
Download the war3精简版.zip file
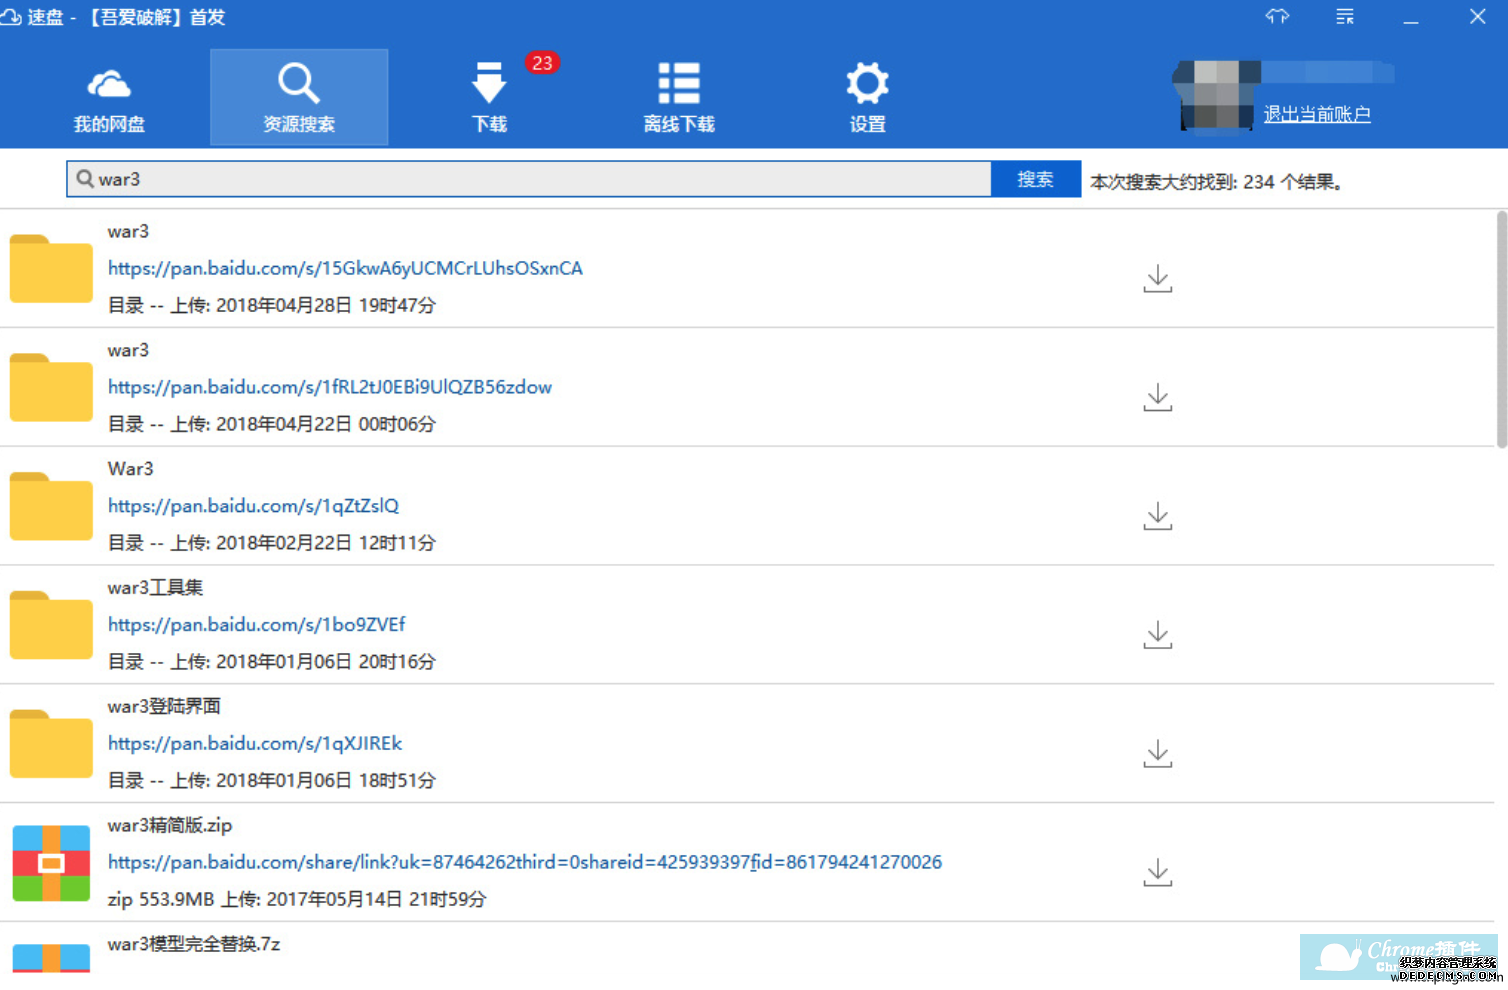[1158, 873]
